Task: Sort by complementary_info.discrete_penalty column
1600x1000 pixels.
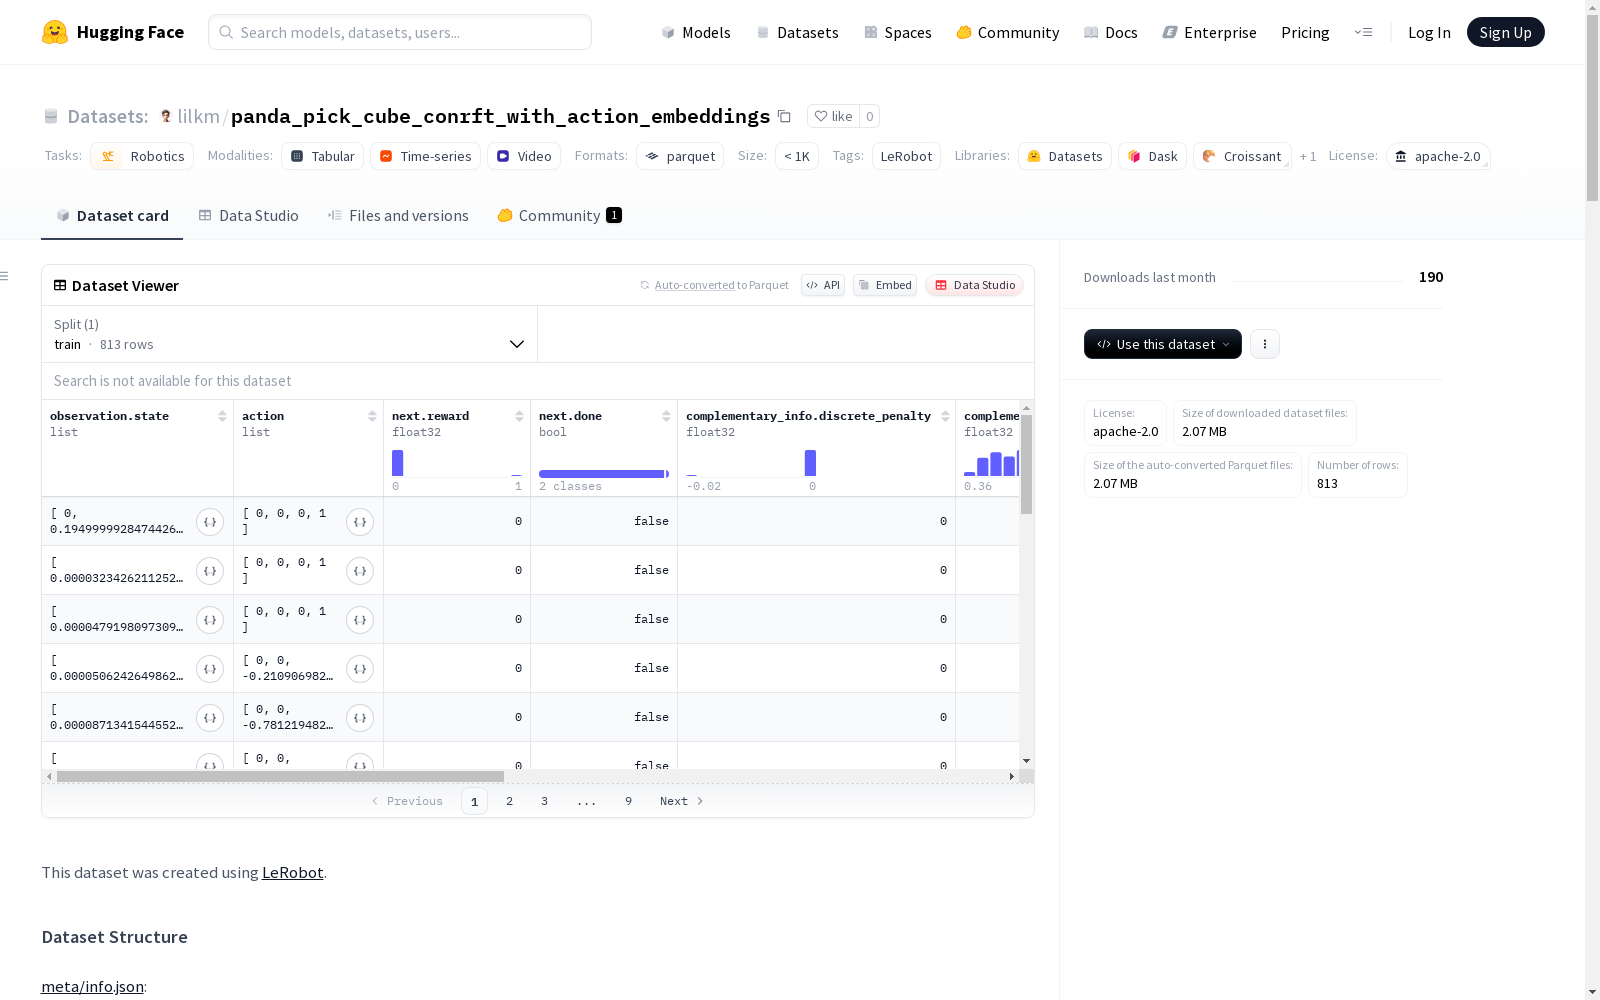Action: coord(945,416)
